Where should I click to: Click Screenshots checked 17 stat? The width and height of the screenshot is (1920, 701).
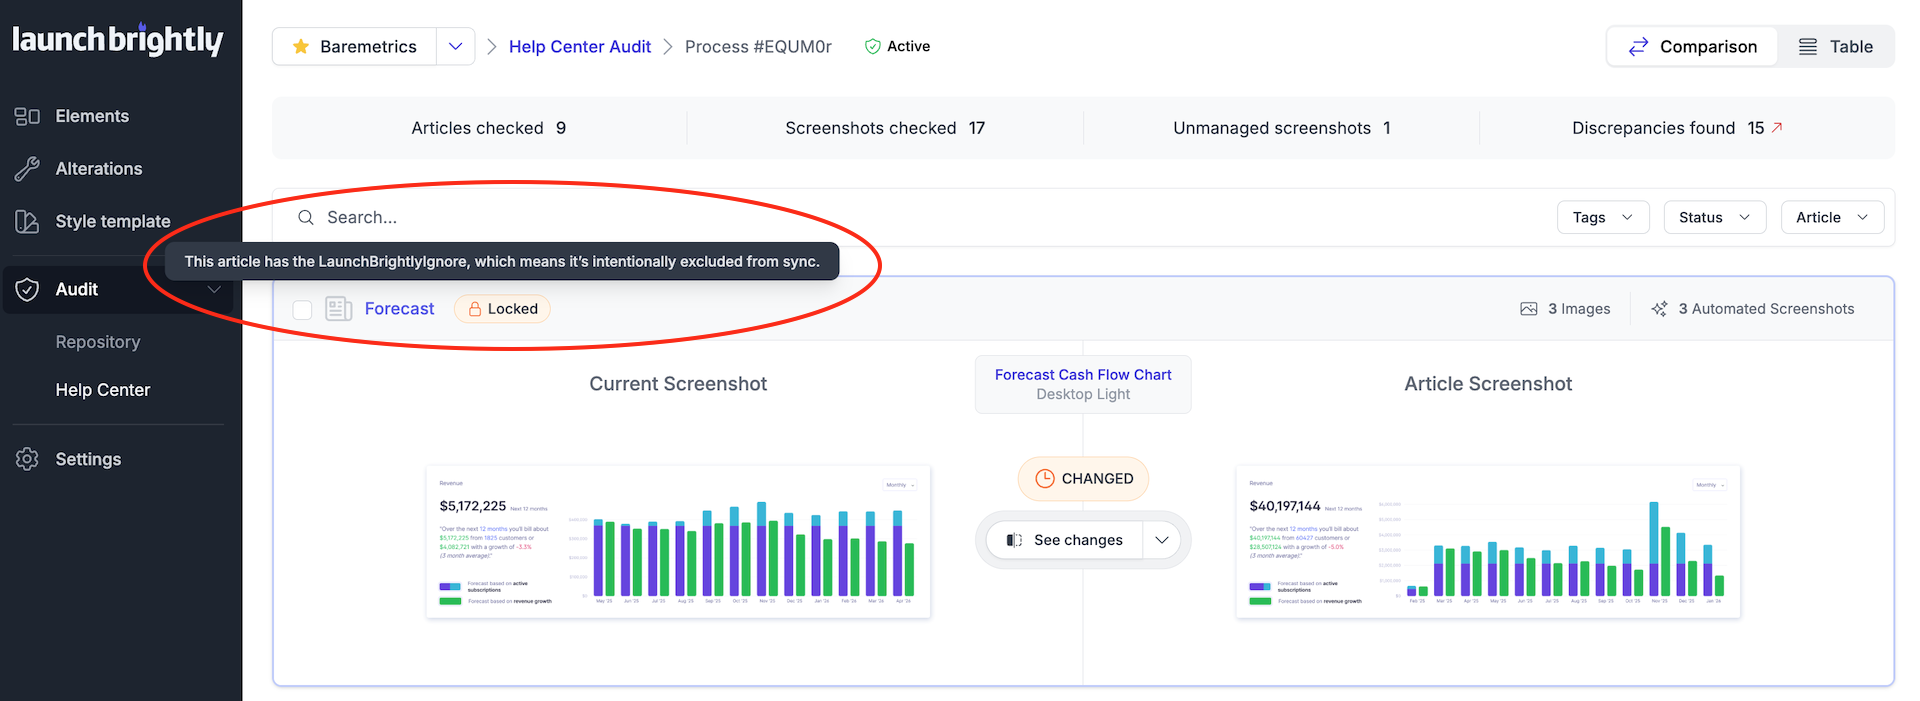click(885, 128)
